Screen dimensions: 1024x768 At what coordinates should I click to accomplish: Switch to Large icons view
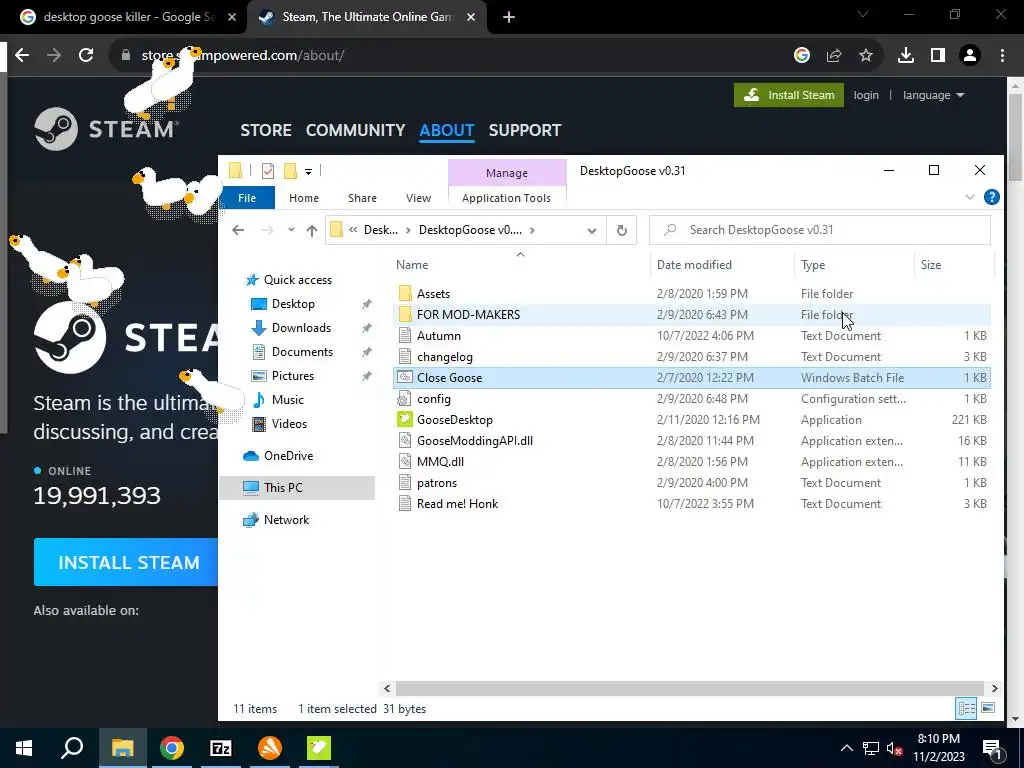tap(988, 708)
